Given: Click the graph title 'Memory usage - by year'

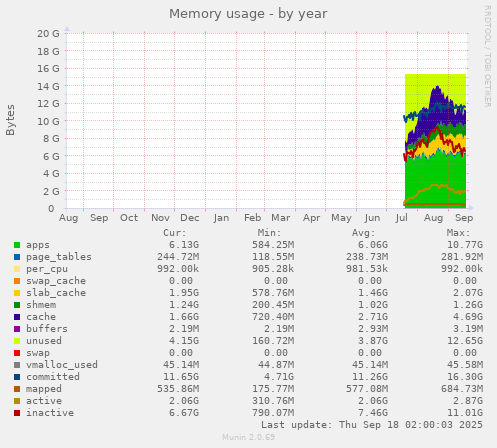Looking at the screenshot, I should (248, 14).
